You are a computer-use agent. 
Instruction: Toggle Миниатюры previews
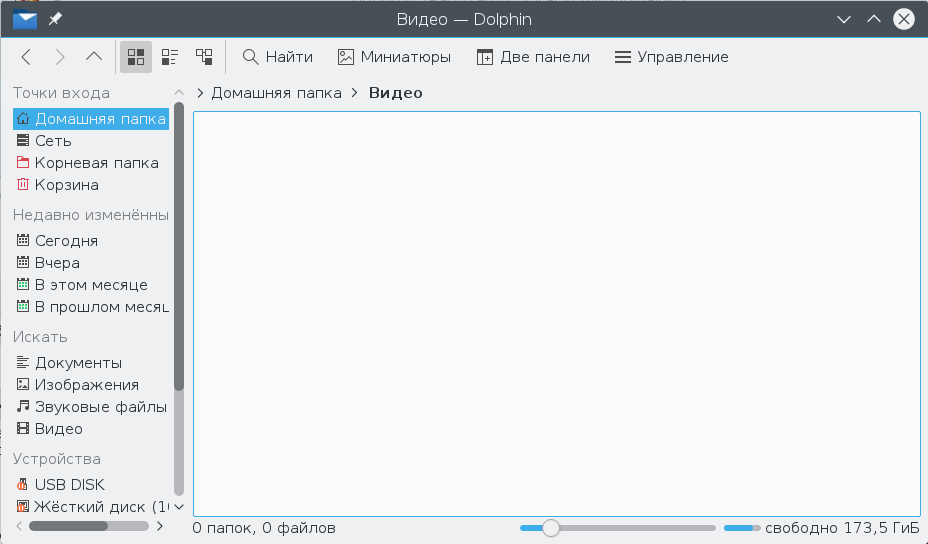coord(394,57)
